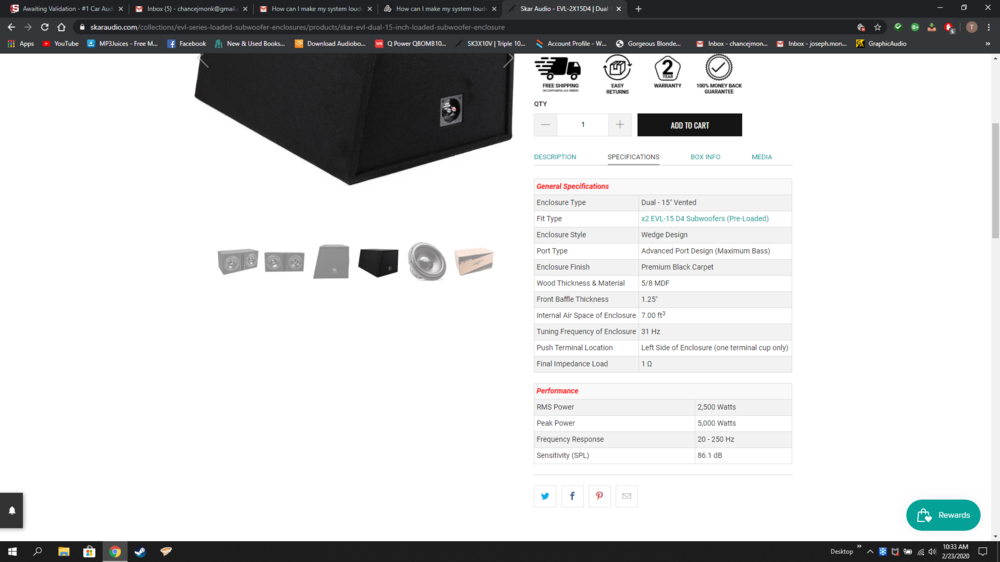This screenshot has height=562, width=1000.
Task: Decrease quantity with minus button
Action: tap(545, 124)
